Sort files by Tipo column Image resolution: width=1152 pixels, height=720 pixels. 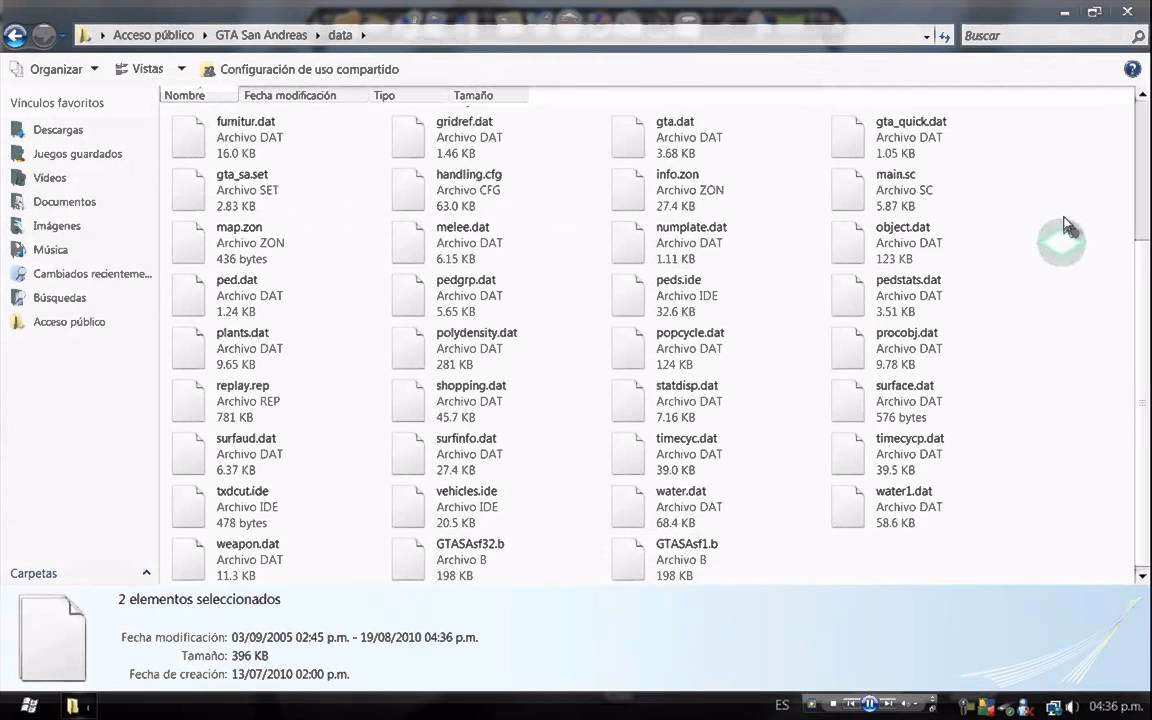coord(408,95)
